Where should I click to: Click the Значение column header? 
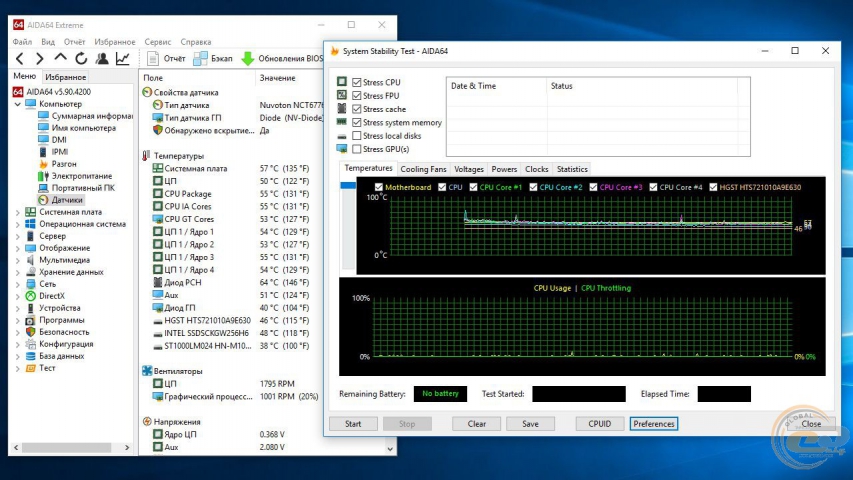(x=277, y=78)
